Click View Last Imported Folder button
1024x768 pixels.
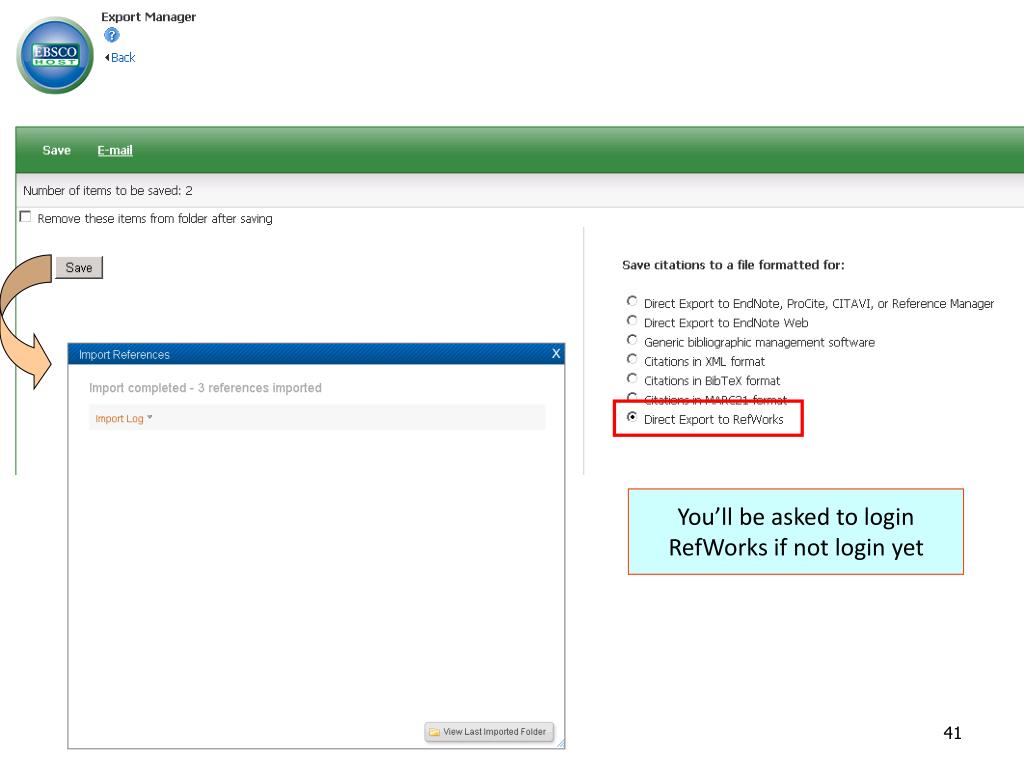(489, 732)
